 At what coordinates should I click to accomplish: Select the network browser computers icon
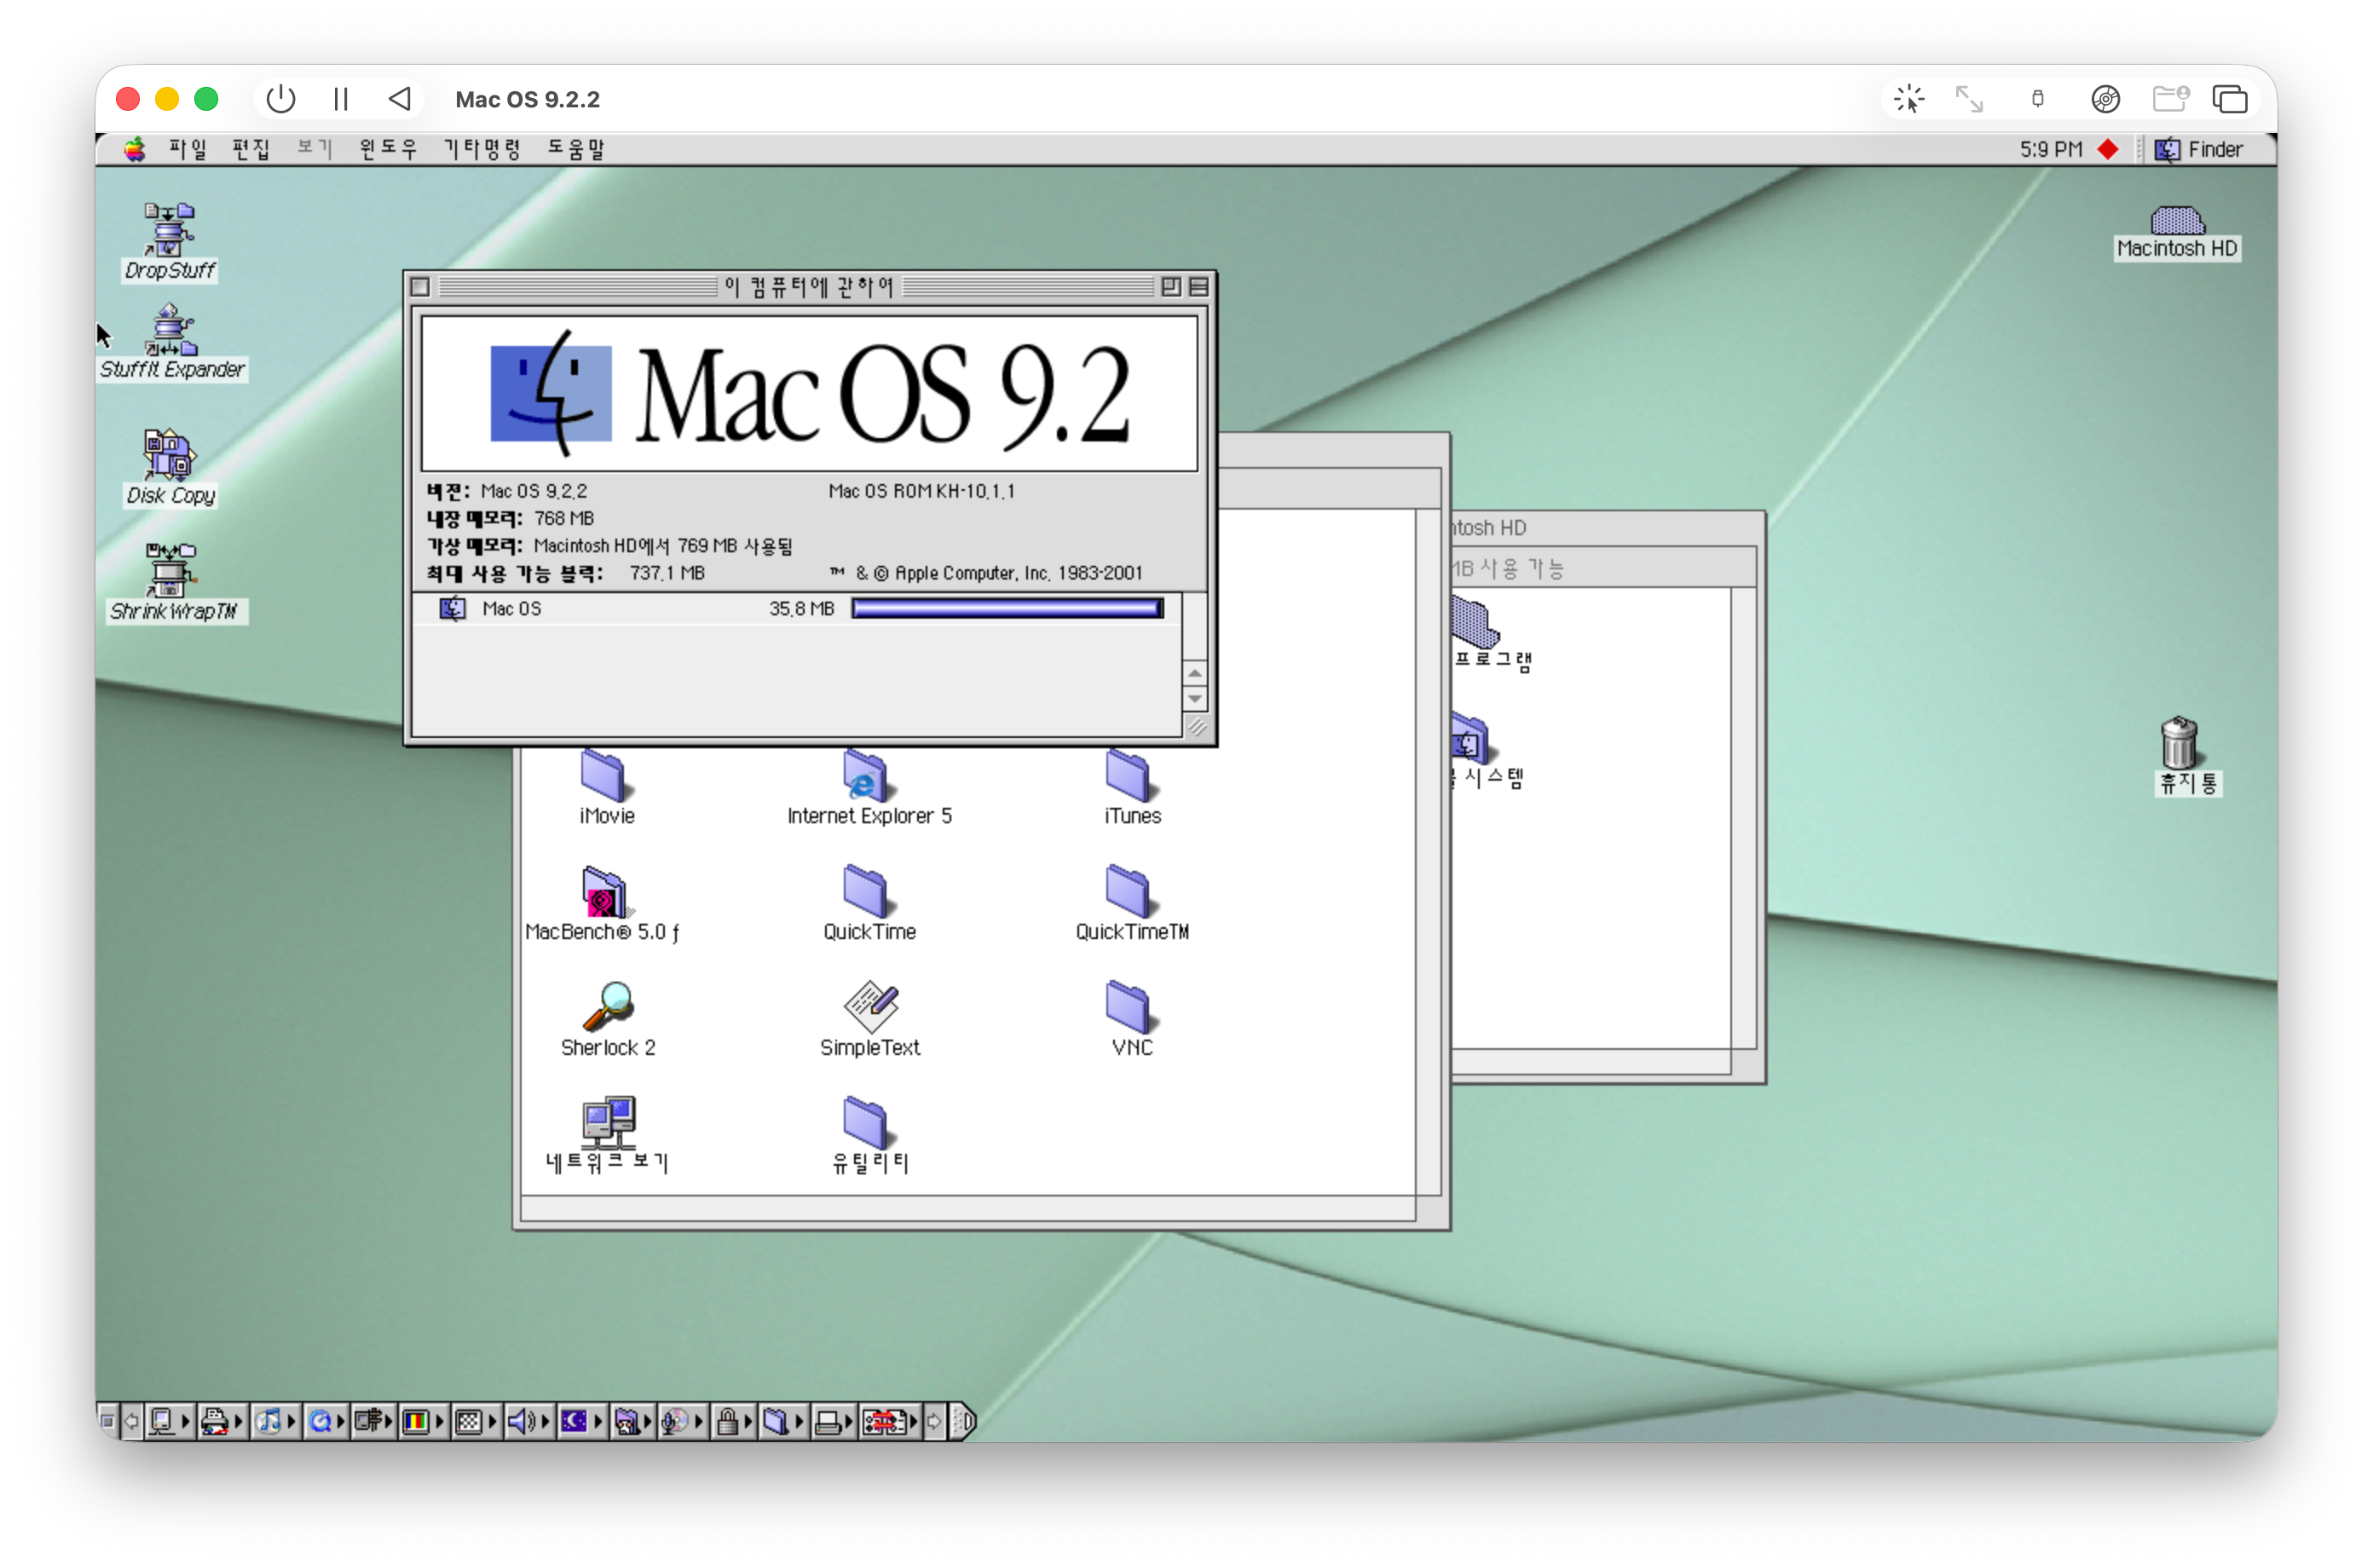(x=607, y=1122)
